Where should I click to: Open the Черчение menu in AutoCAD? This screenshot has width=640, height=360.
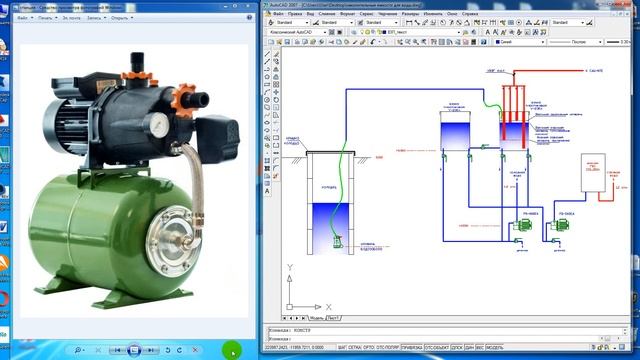[387, 13]
